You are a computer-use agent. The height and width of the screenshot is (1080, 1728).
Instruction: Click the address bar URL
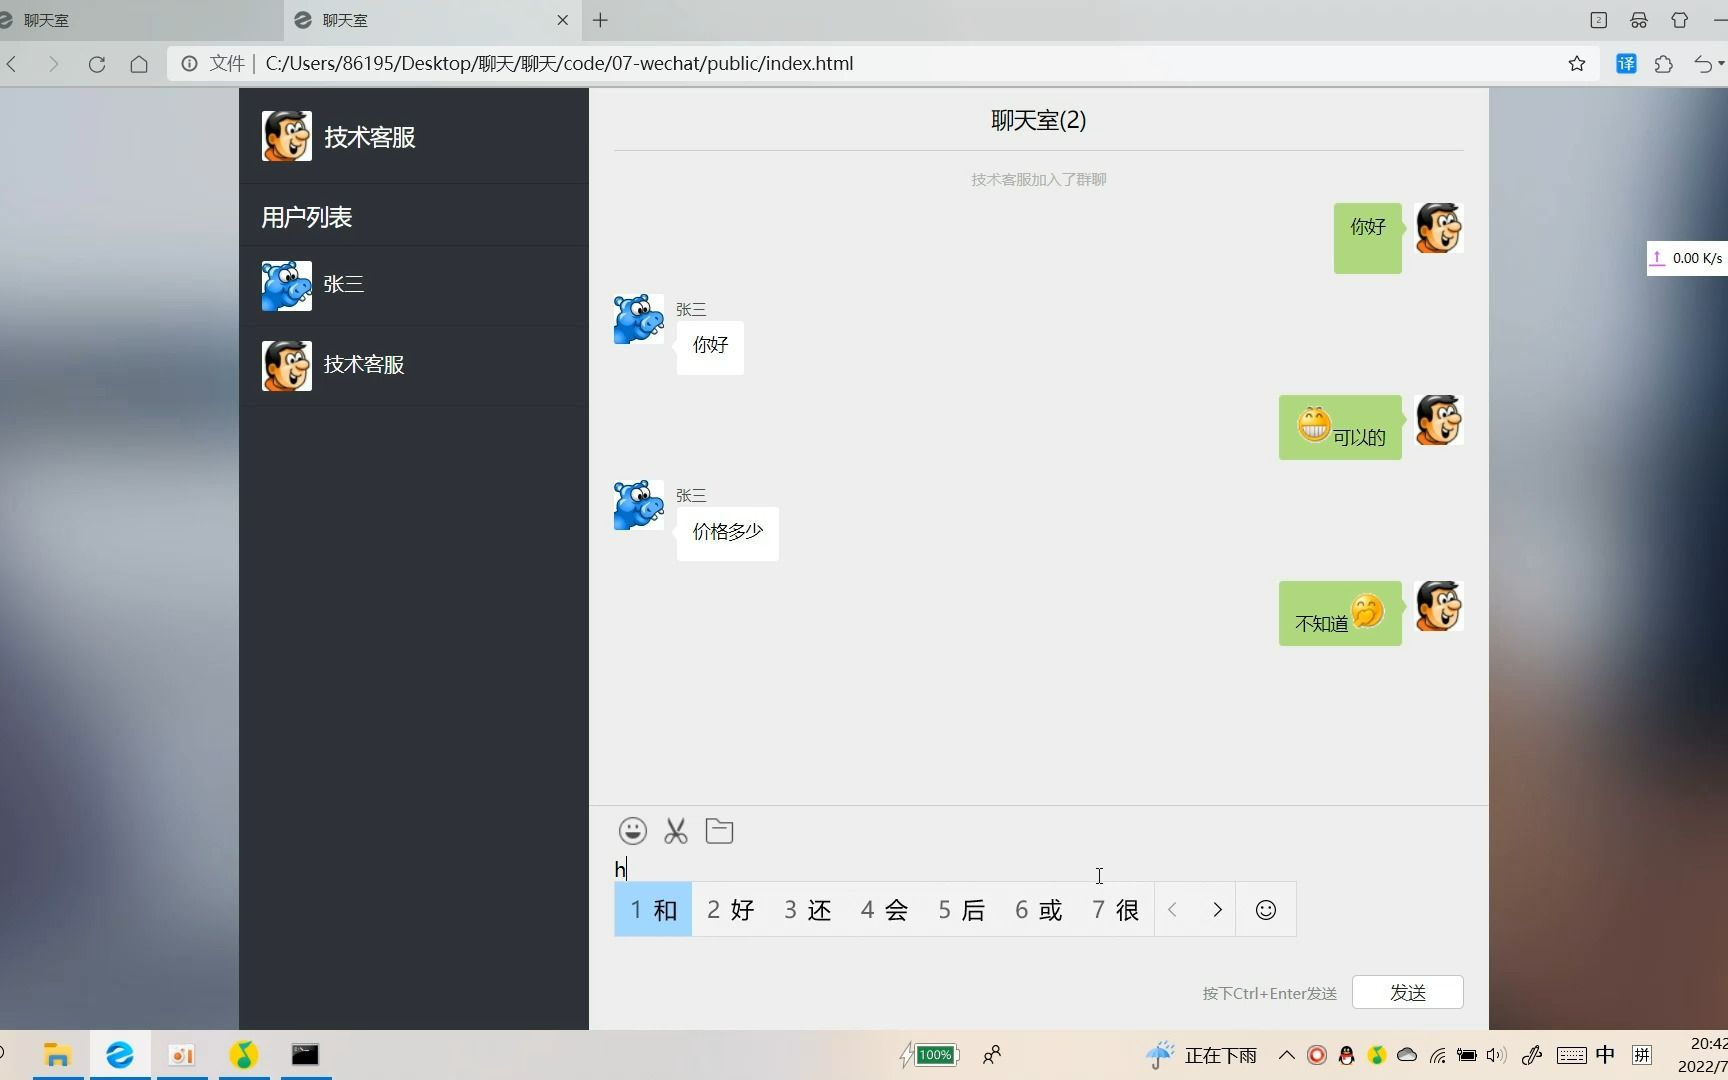(x=559, y=64)
